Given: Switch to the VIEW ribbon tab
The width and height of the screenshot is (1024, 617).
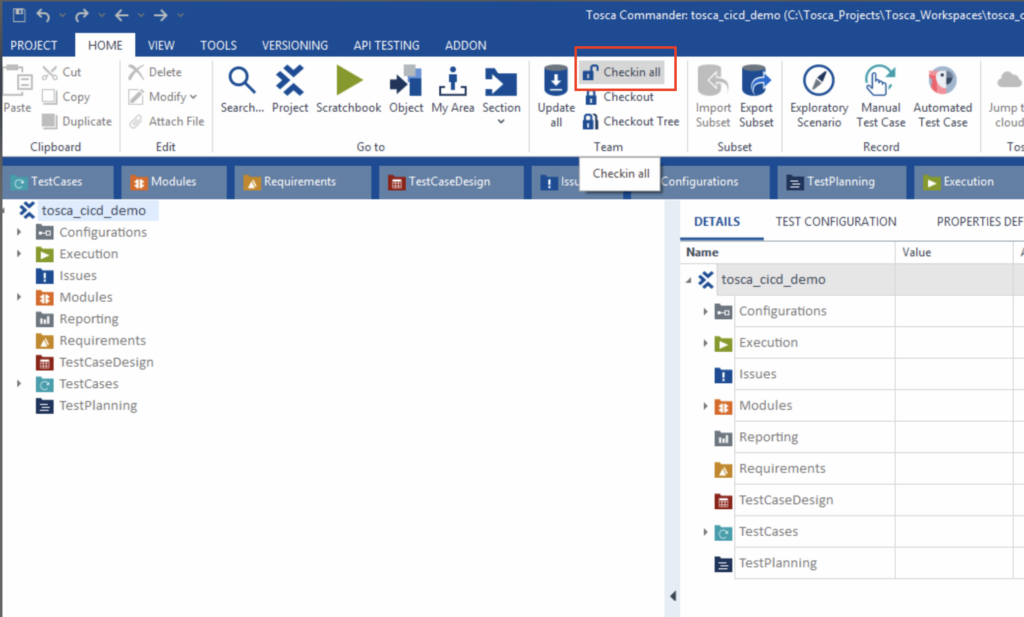Looking at the screenshot, I should (x=161, y=45).
